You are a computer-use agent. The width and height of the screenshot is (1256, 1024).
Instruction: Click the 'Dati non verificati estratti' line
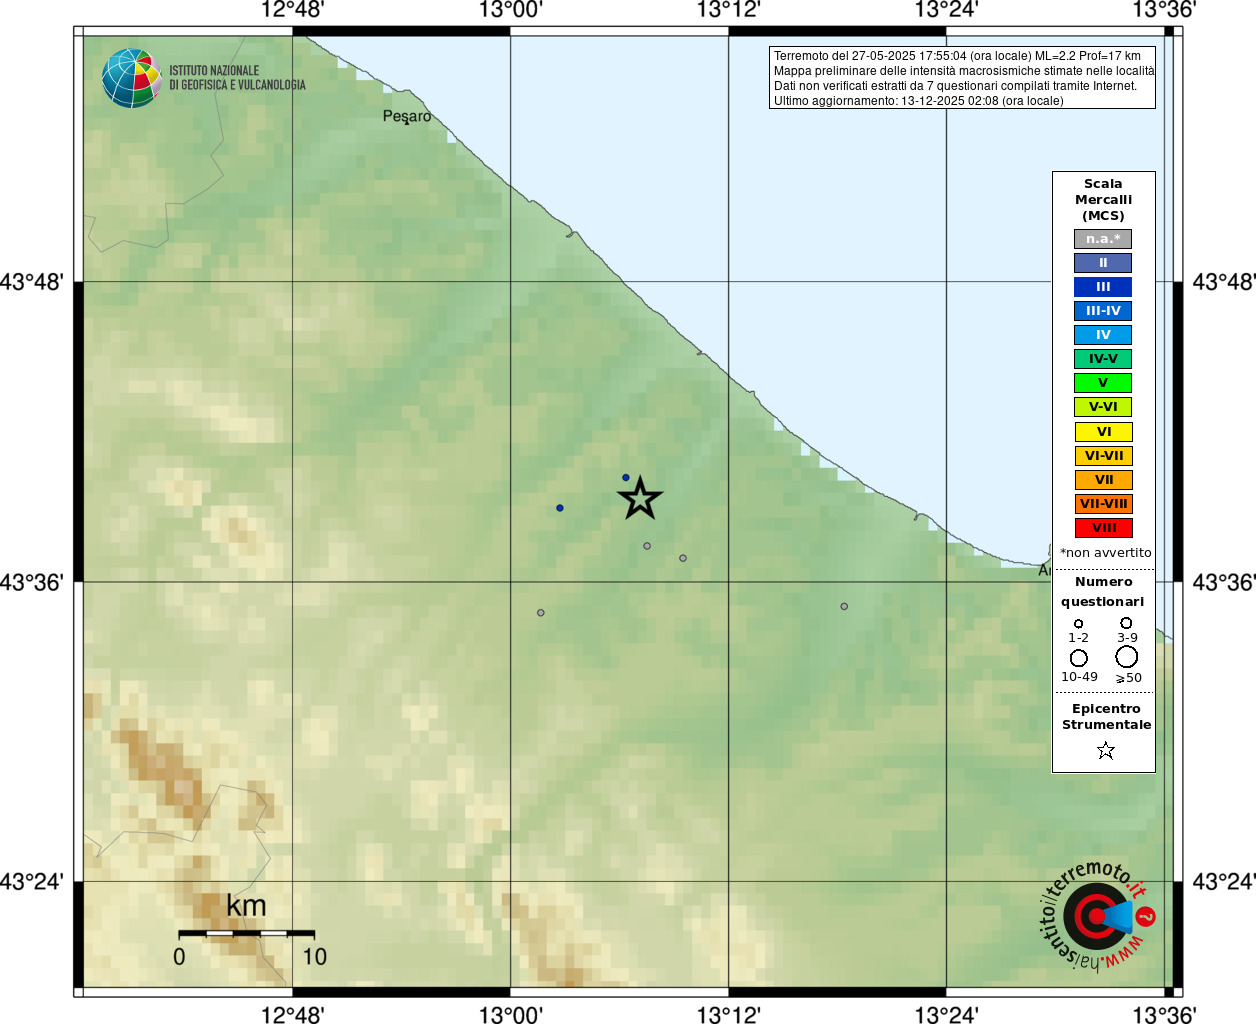coord(955,86)
